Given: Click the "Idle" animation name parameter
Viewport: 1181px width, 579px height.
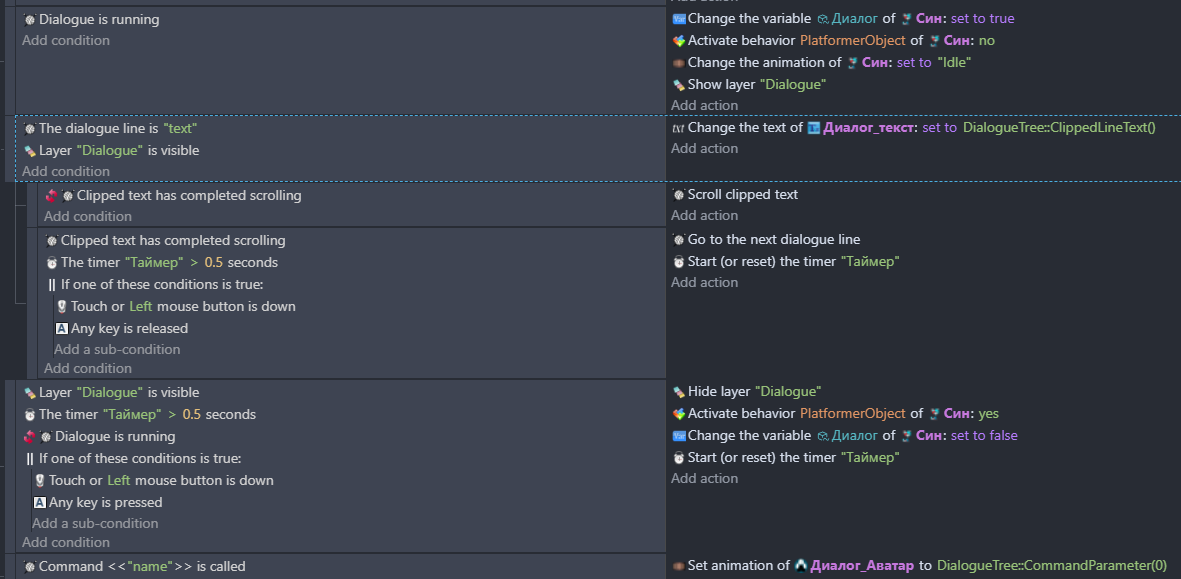Looking at the screenshot, I should coord(954,62).
